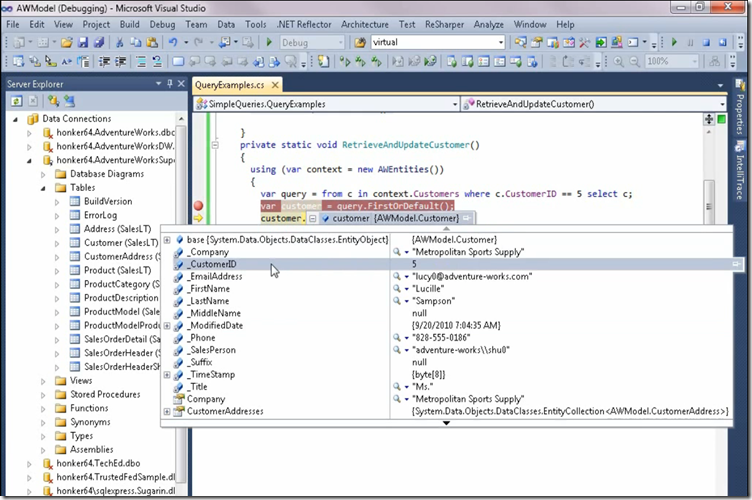Click the Paste clipboard icon
Screen dimensions: 752x500
(152, 43)
